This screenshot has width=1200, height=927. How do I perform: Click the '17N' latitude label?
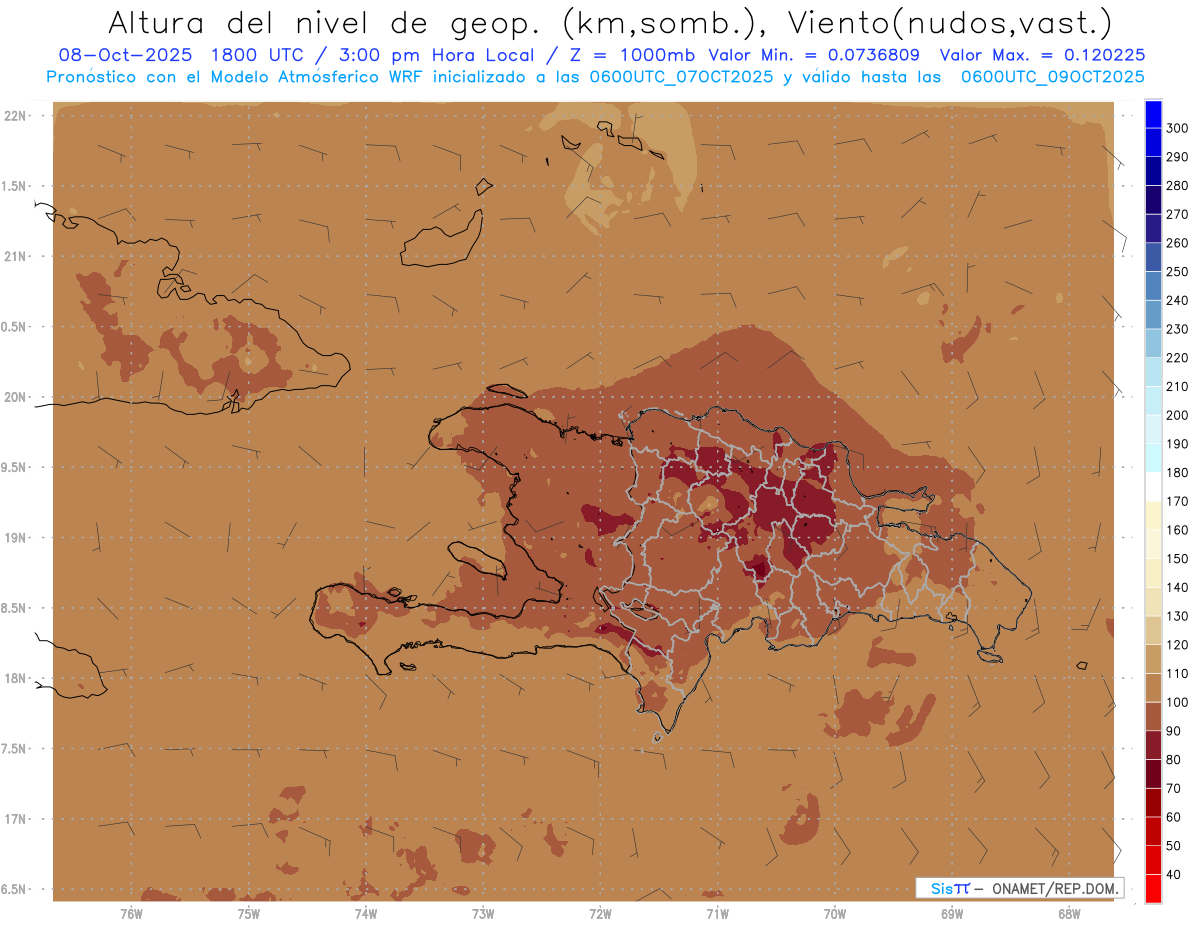pyautogui.click(x=14, y=819)
